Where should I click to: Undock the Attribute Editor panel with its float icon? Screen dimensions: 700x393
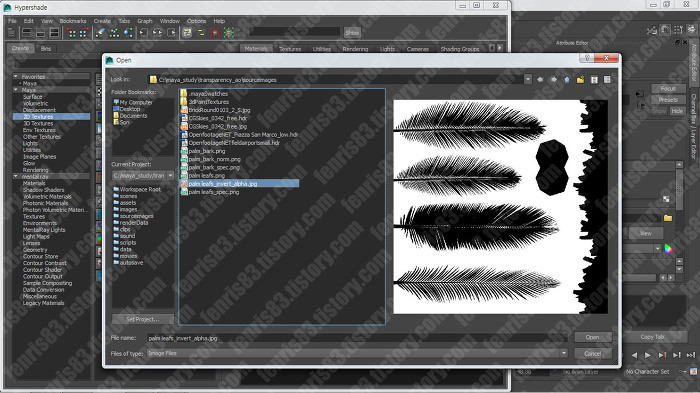click(x=677, y=42)
